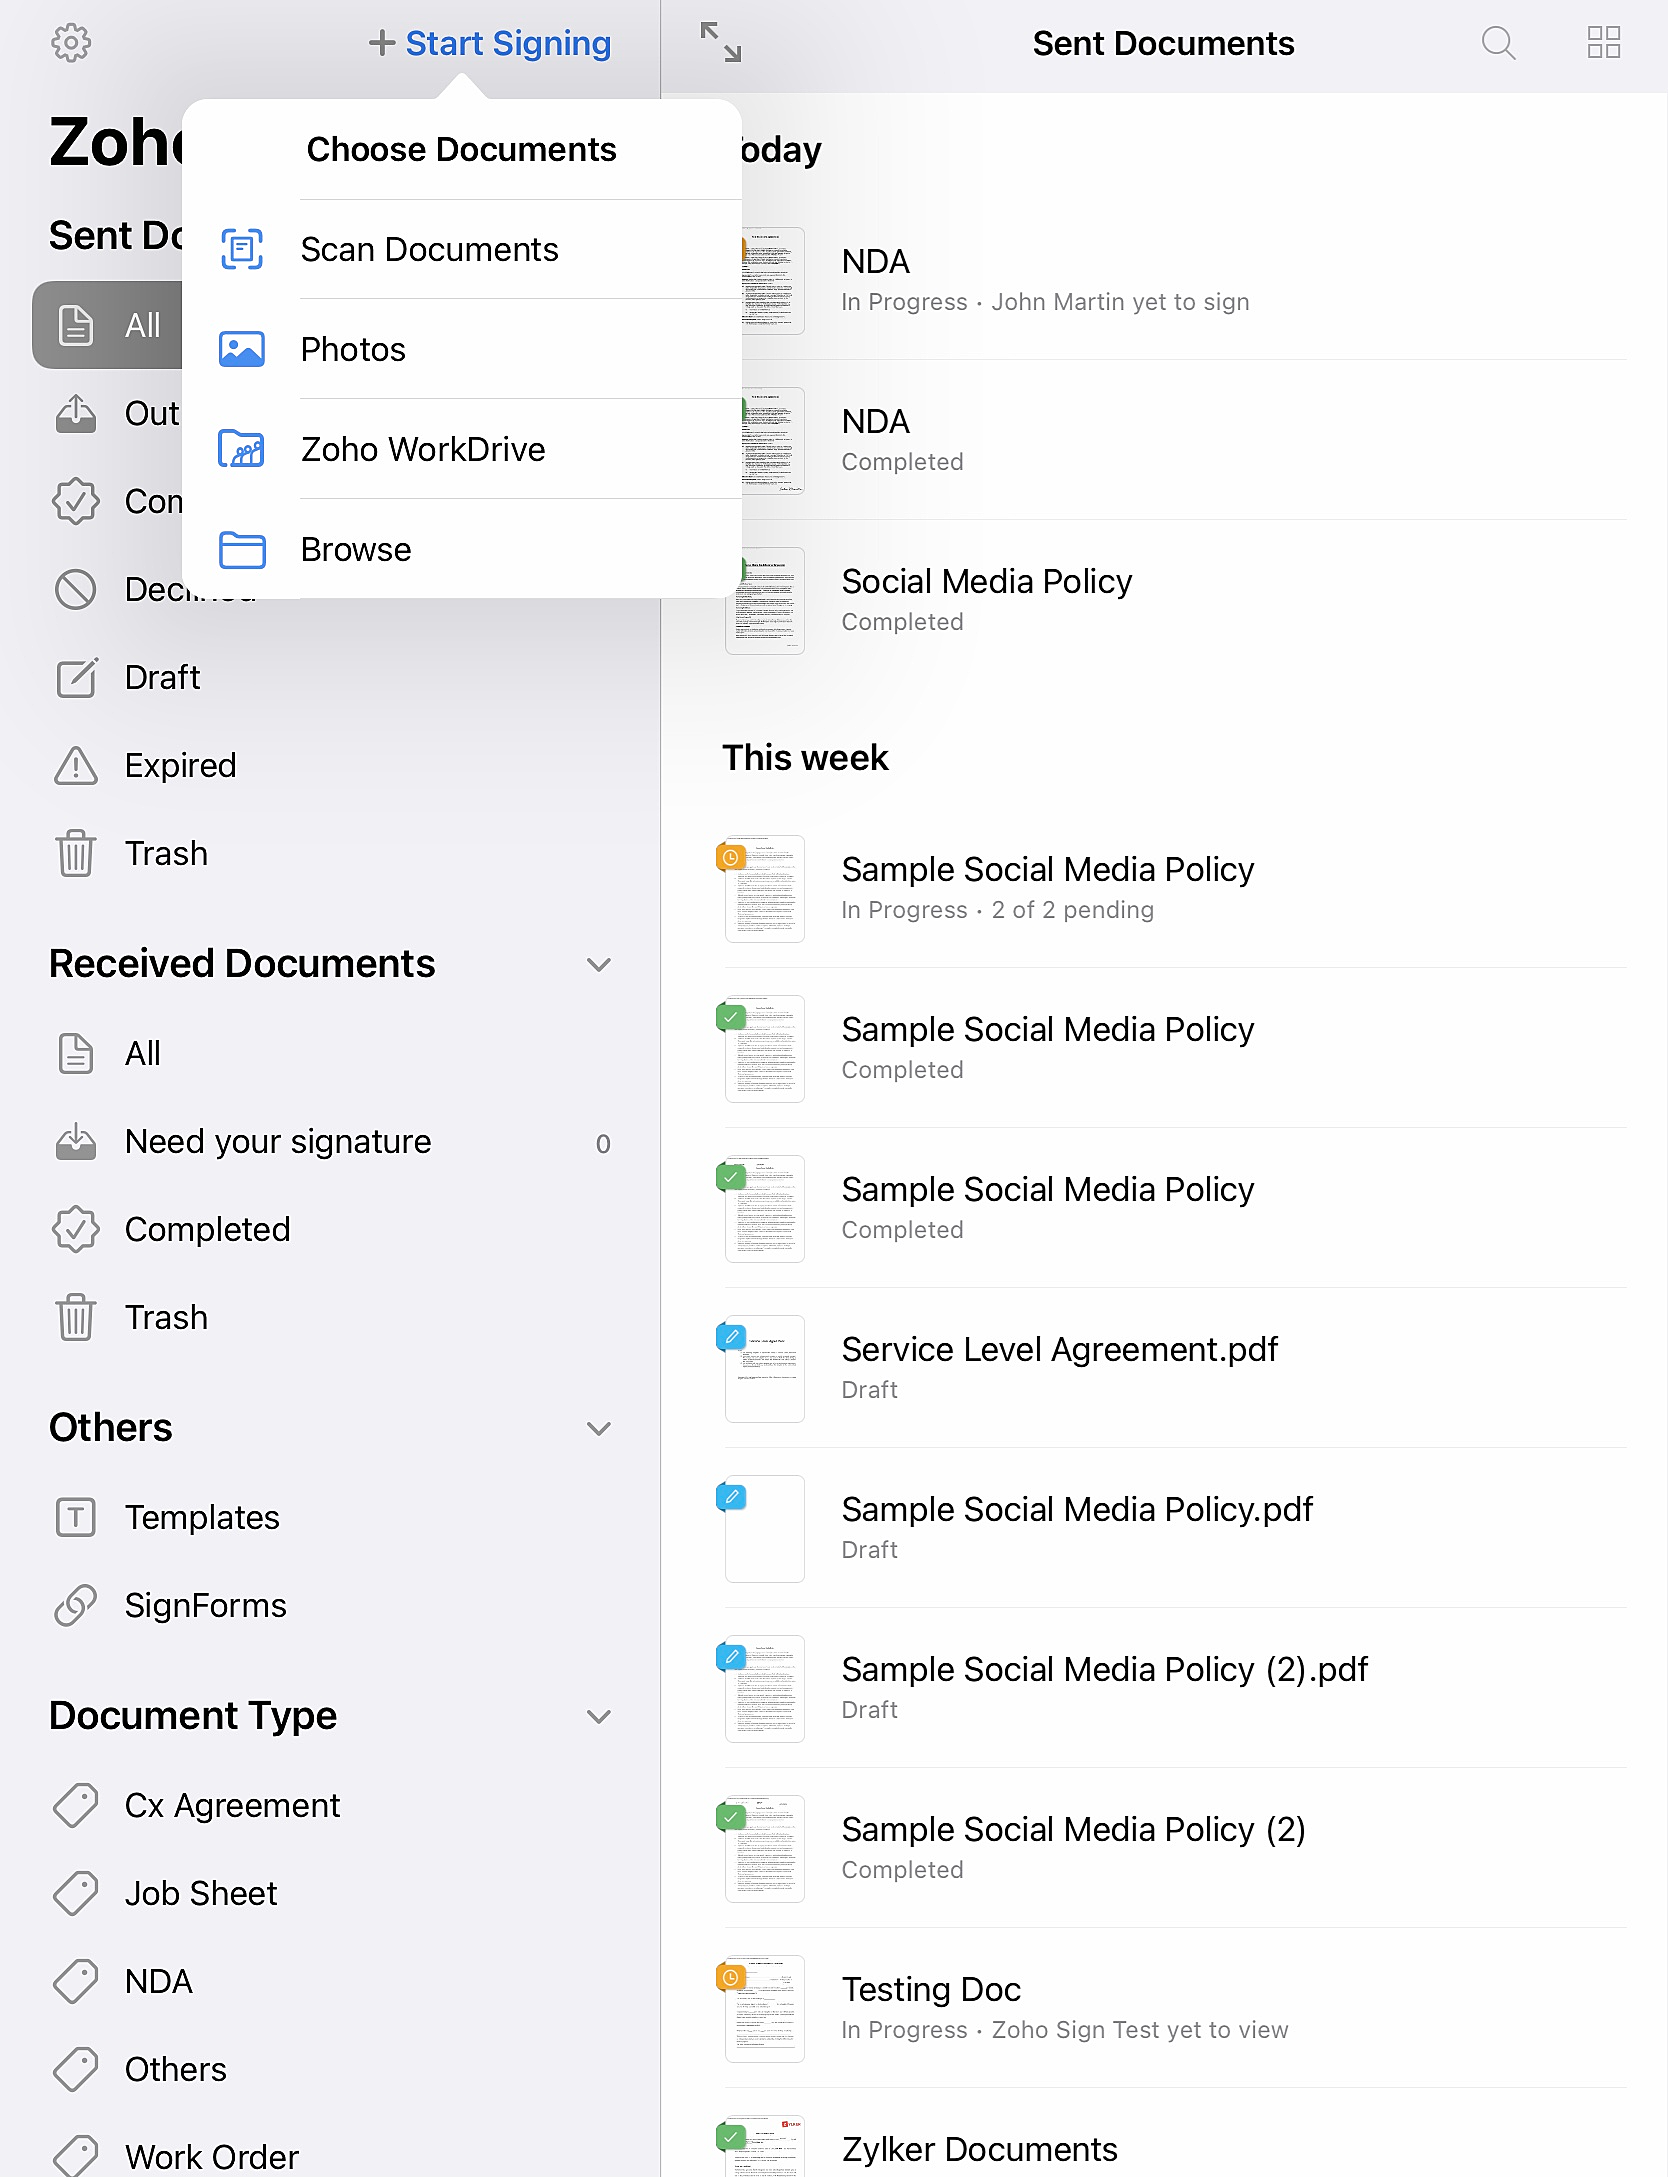The image size is (1668, 2177).
Task: Select the All filter under Sent Documents
Action: tap(108, 325)
